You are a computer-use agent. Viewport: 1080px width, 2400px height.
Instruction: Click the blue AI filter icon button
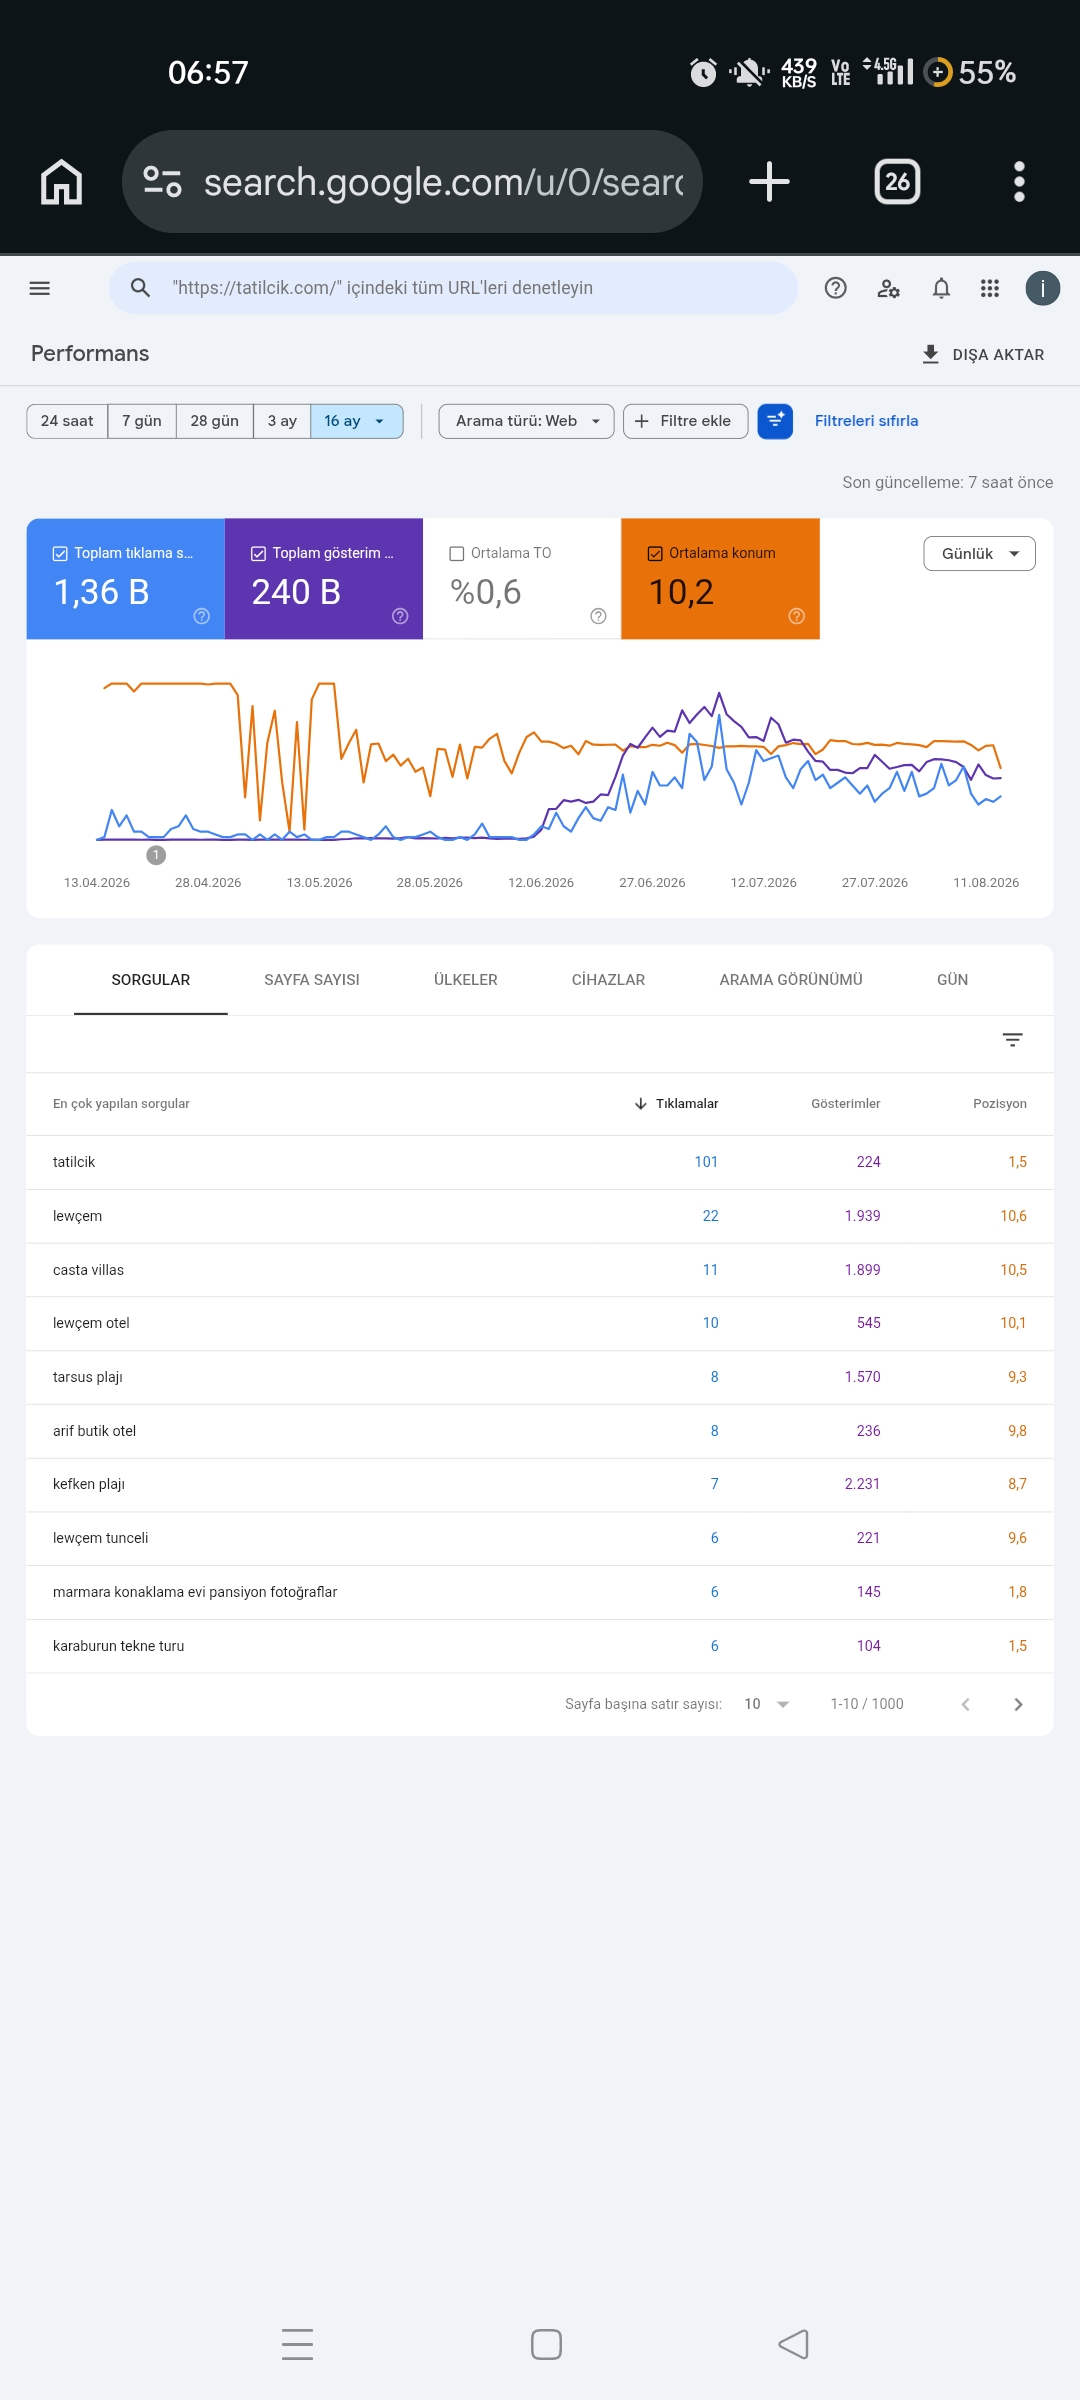775,421
